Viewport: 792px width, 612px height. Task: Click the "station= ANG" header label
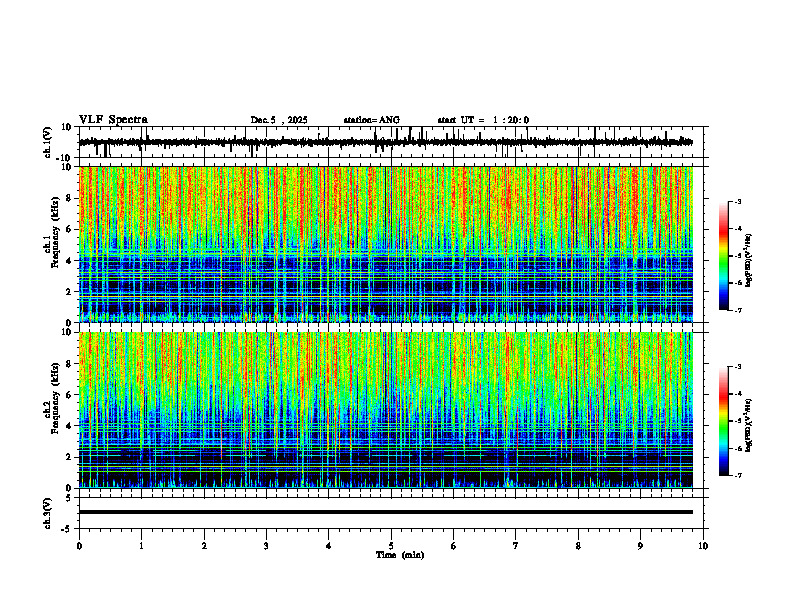tap(371, 120)
